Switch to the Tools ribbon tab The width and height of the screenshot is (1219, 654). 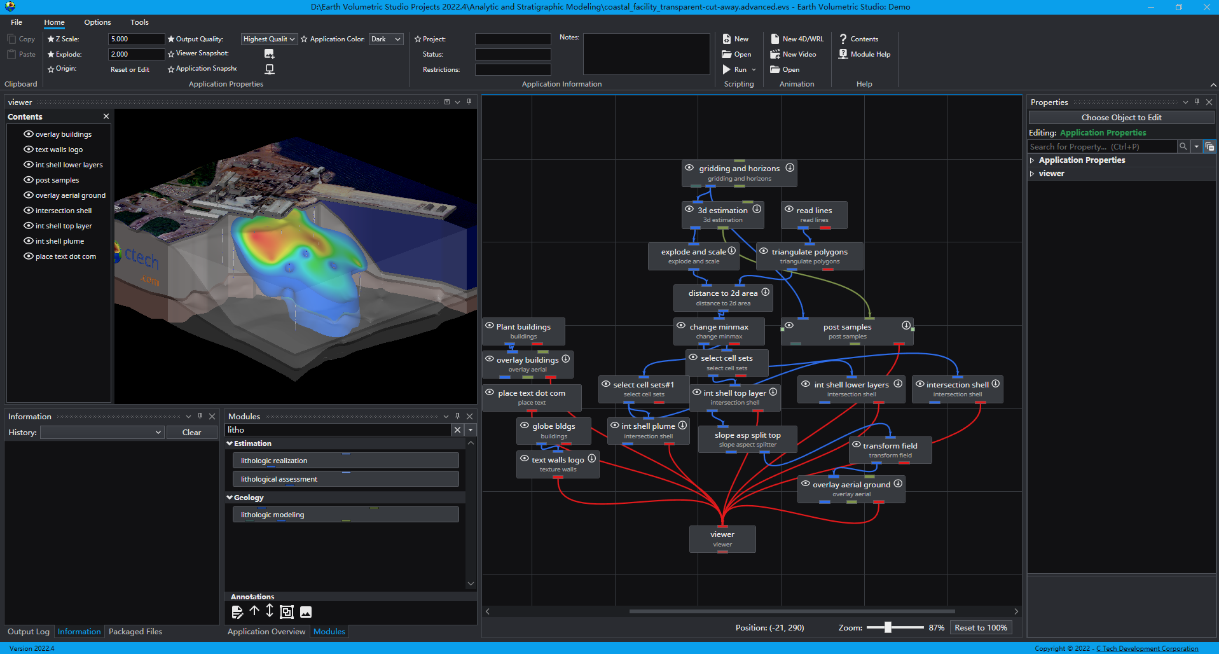click(x=139, y=22)
